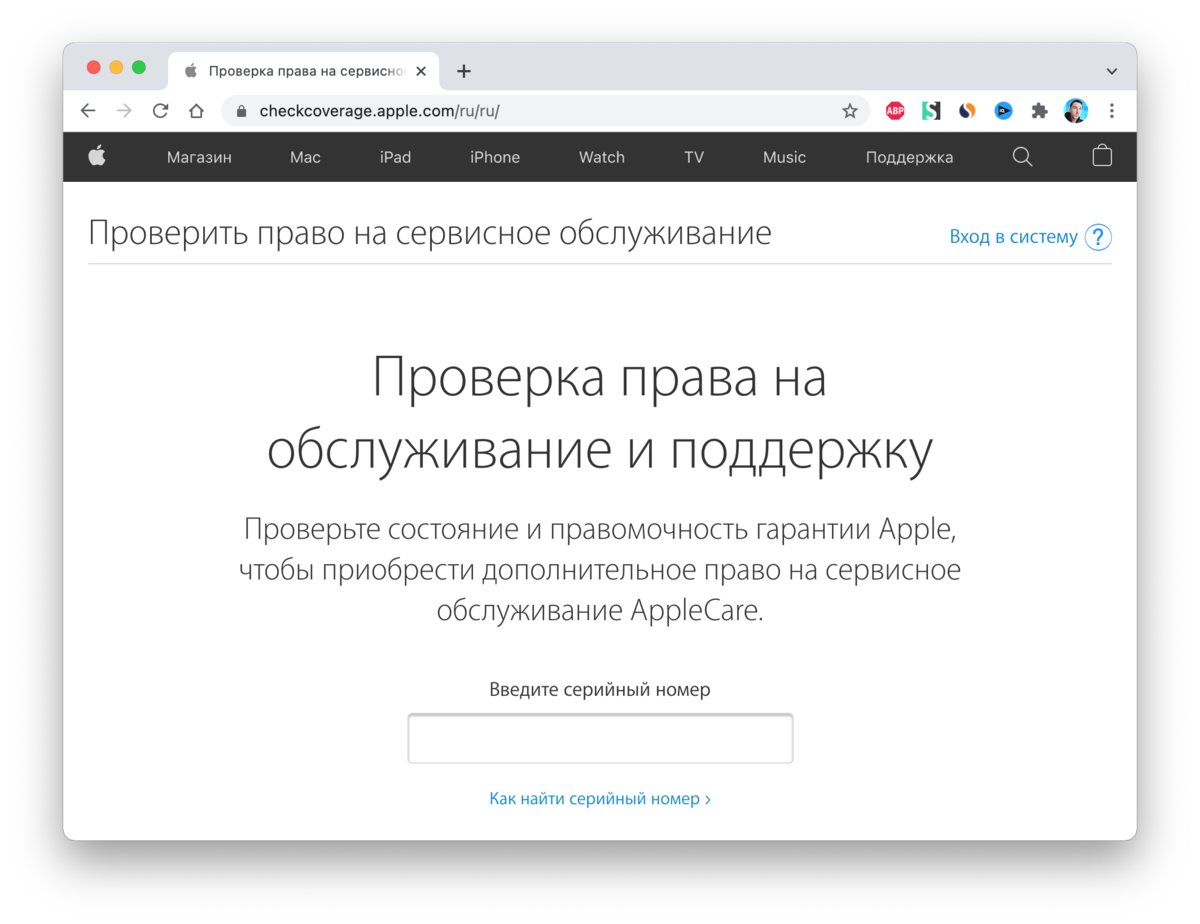Click the browser forward arrow
Screen dimensions: 1200x924
point(124,111)
